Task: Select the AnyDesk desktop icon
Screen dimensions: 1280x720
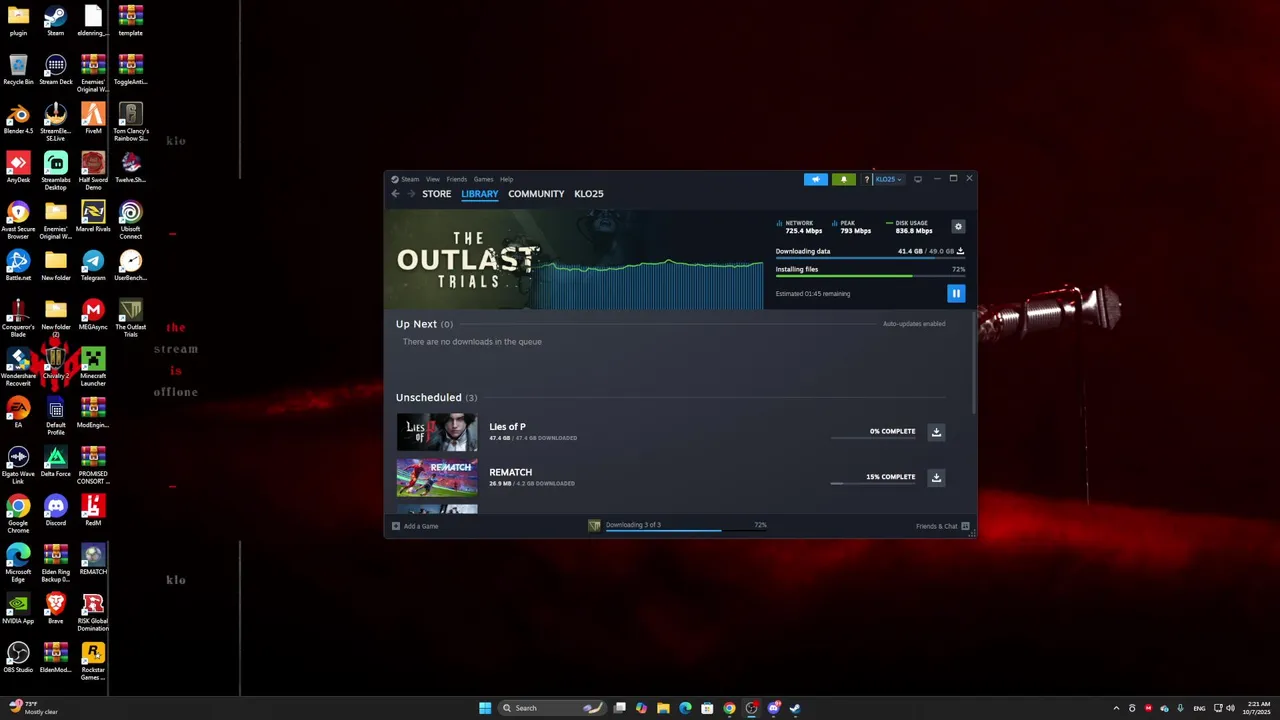Action: pos(18,168)
